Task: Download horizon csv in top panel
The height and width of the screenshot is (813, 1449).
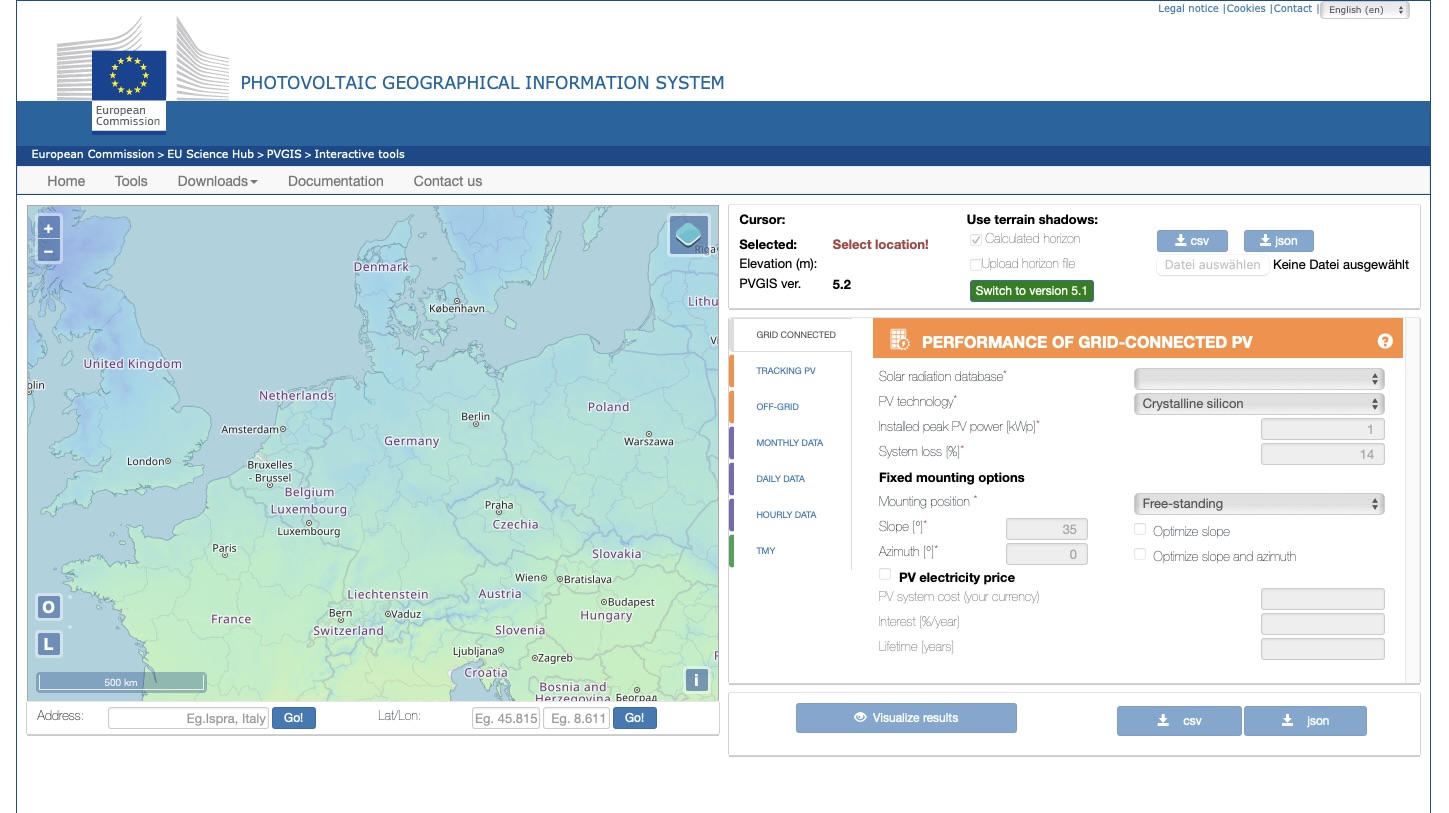Action: [1193, 241]
